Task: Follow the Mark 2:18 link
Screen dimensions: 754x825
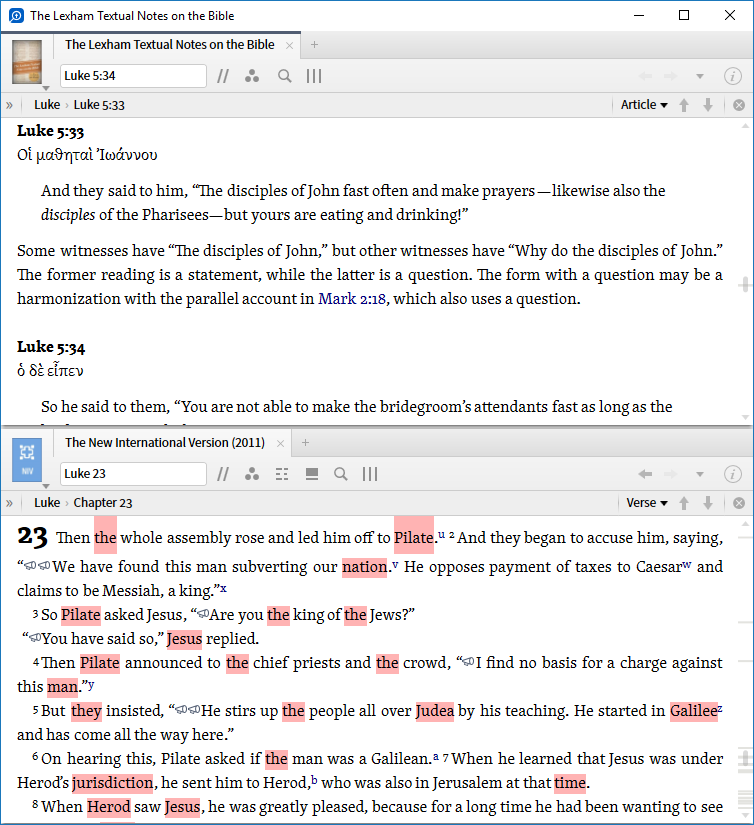Action: pyautogui.click(x=352, y=299)
